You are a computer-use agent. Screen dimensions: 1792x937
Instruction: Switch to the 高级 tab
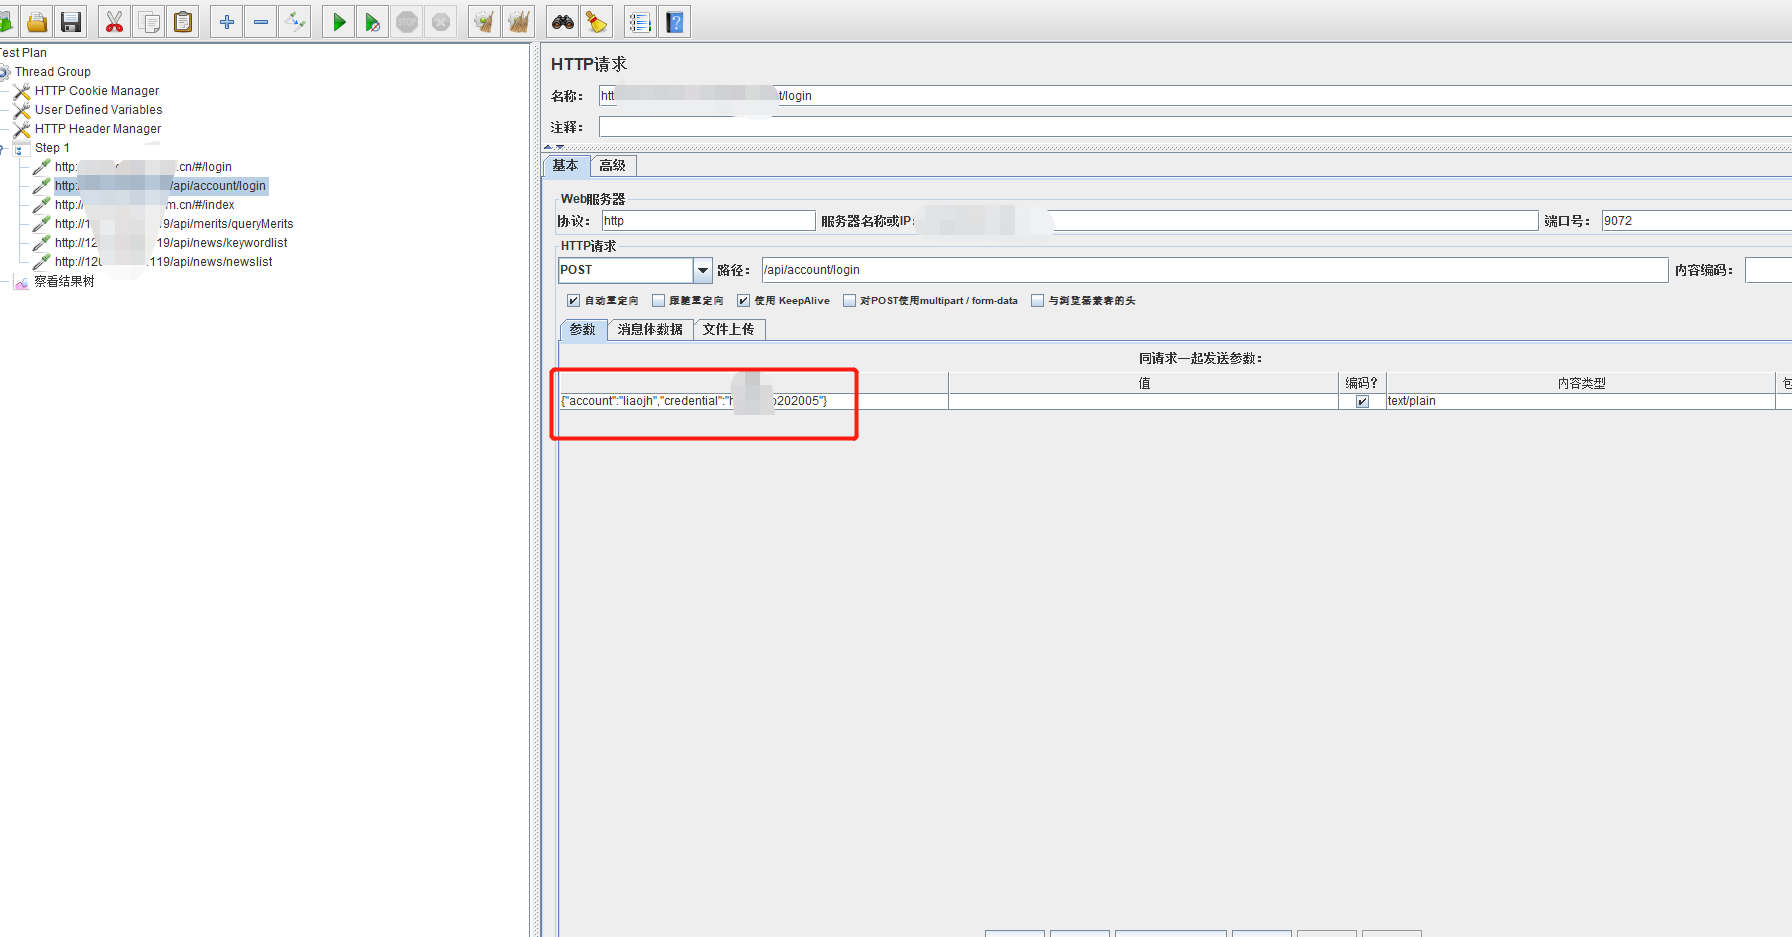[x=613, y=165]
